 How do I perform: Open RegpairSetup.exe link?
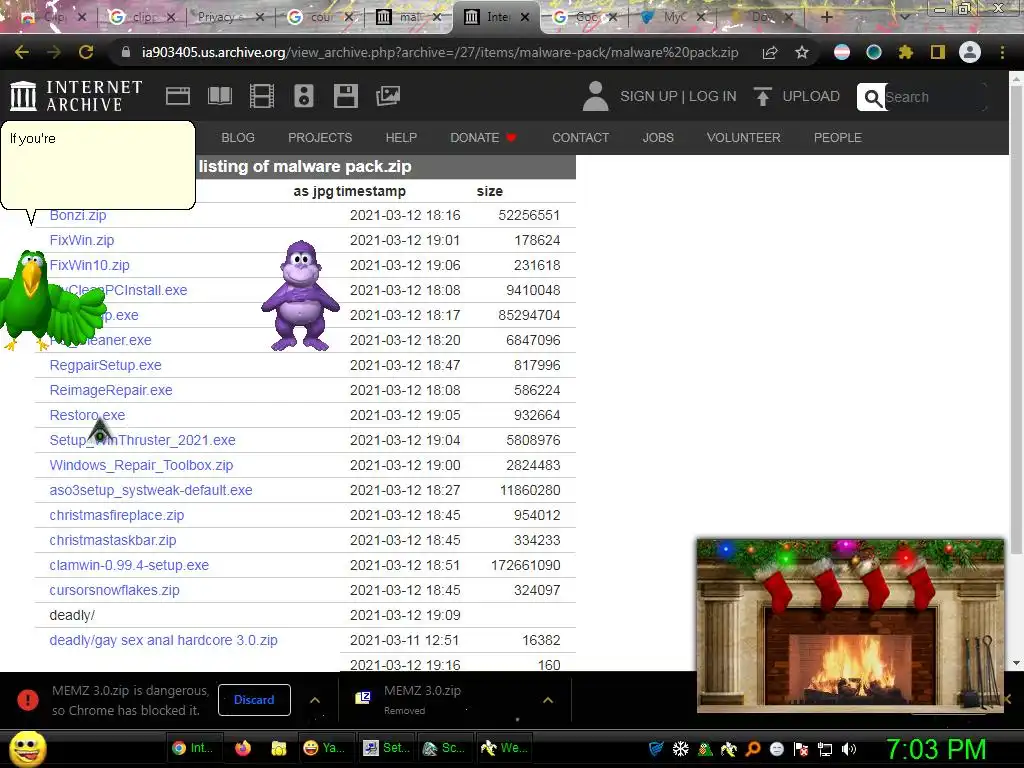(105, 365)
